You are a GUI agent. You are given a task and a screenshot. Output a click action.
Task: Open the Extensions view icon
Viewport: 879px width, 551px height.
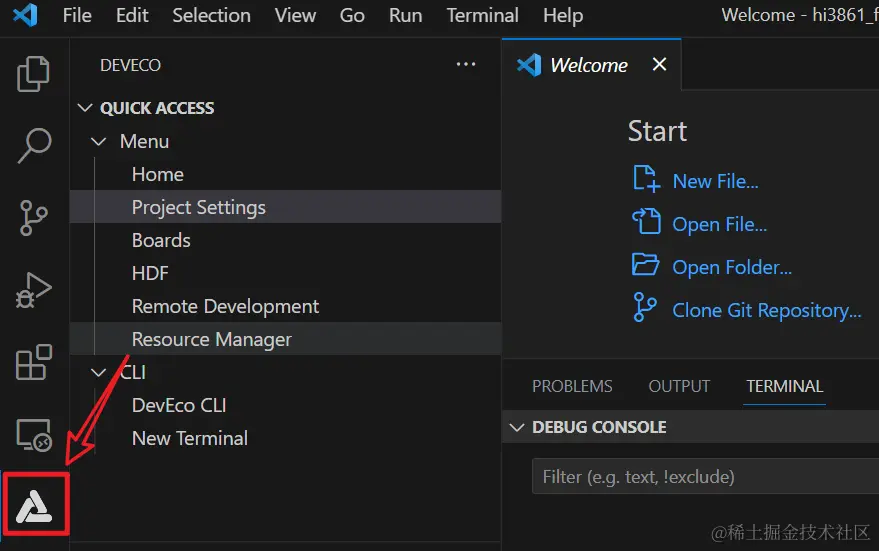(x=34, y=362)
